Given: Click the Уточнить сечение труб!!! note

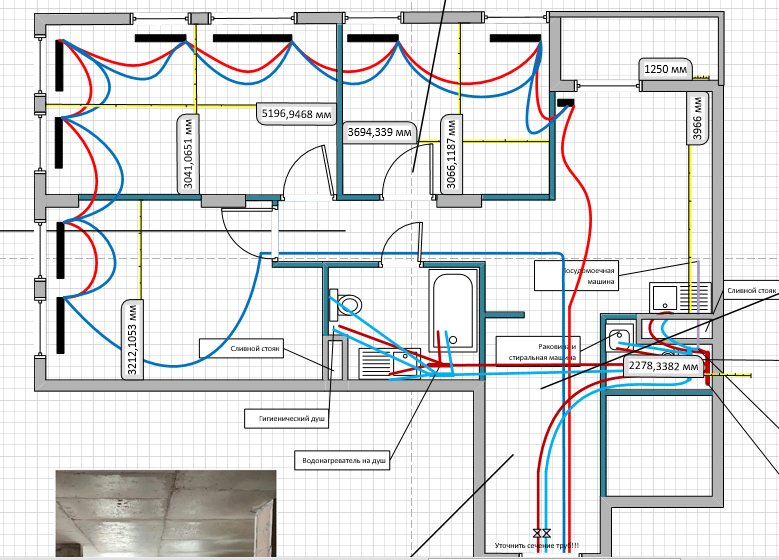Looking at the screenshot, I should point(537,545).
